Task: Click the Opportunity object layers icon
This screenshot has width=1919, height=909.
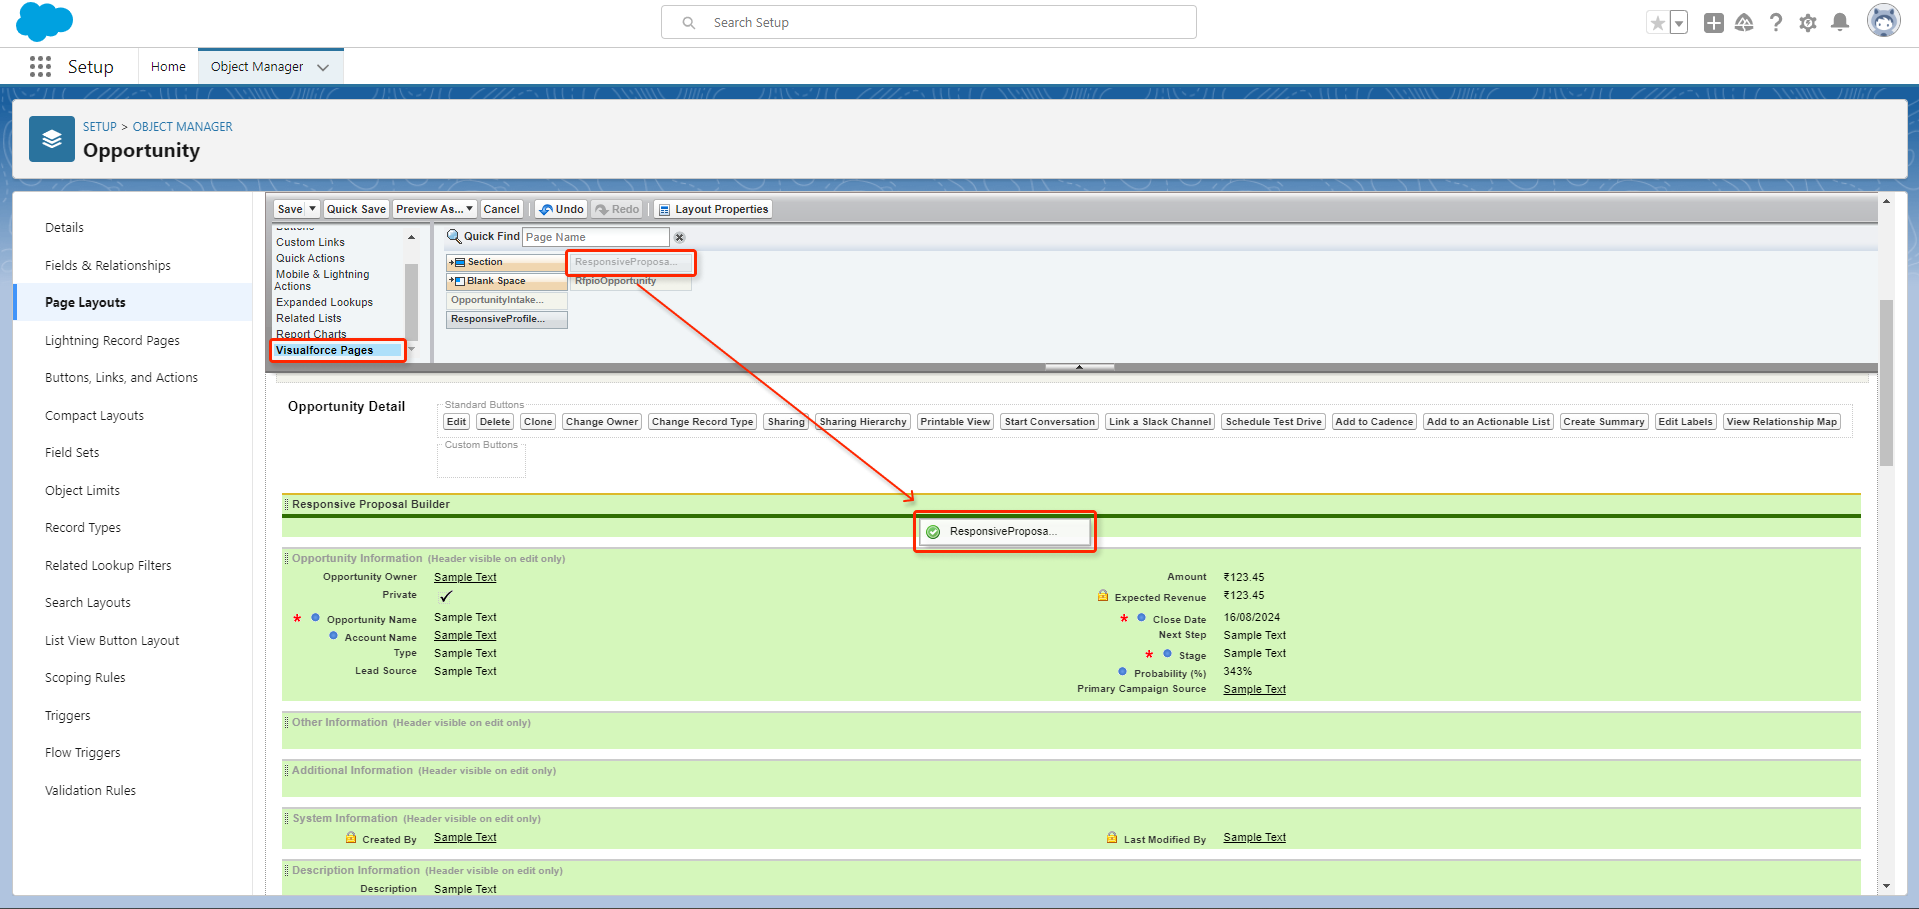Action: (52, 139)
